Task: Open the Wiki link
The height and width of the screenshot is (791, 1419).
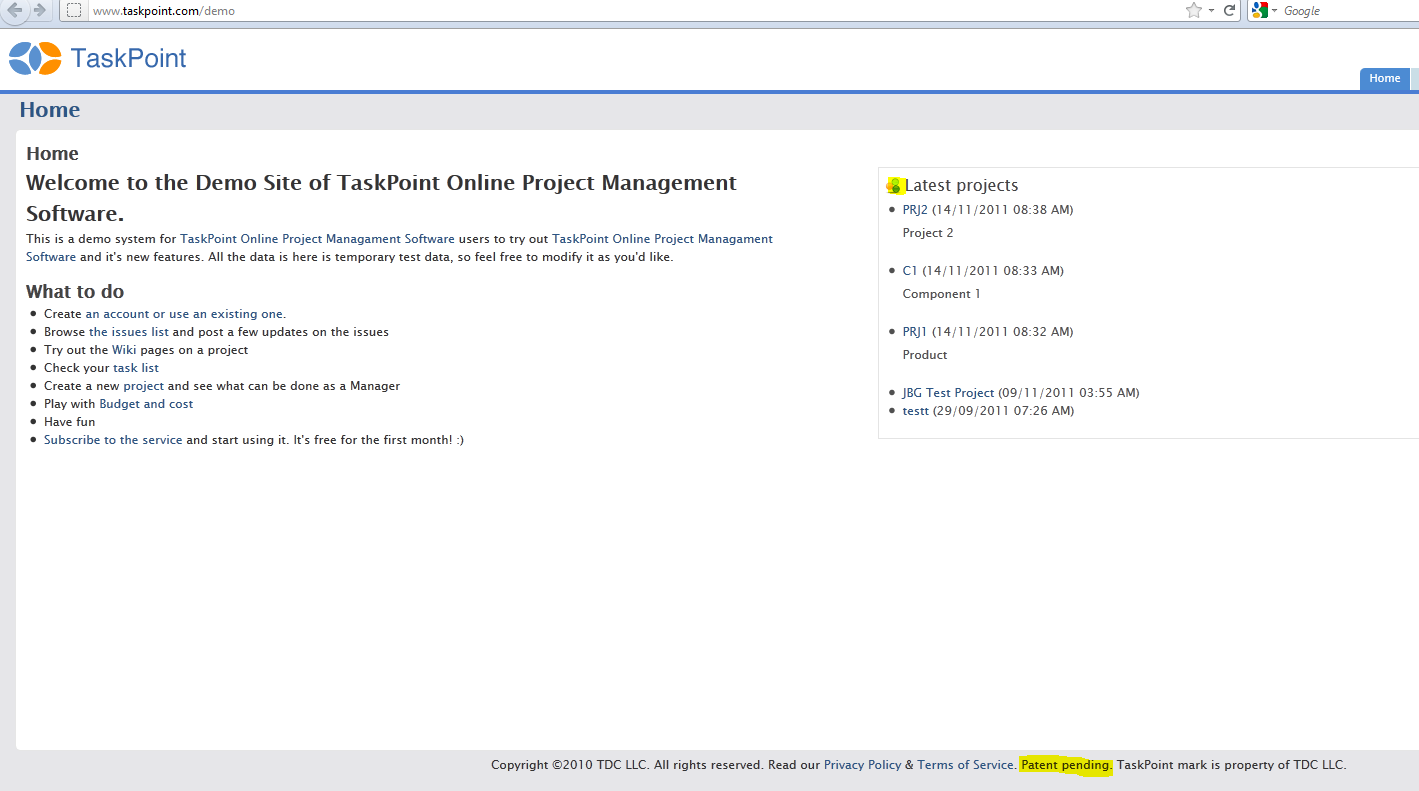Action: (124, 350)
